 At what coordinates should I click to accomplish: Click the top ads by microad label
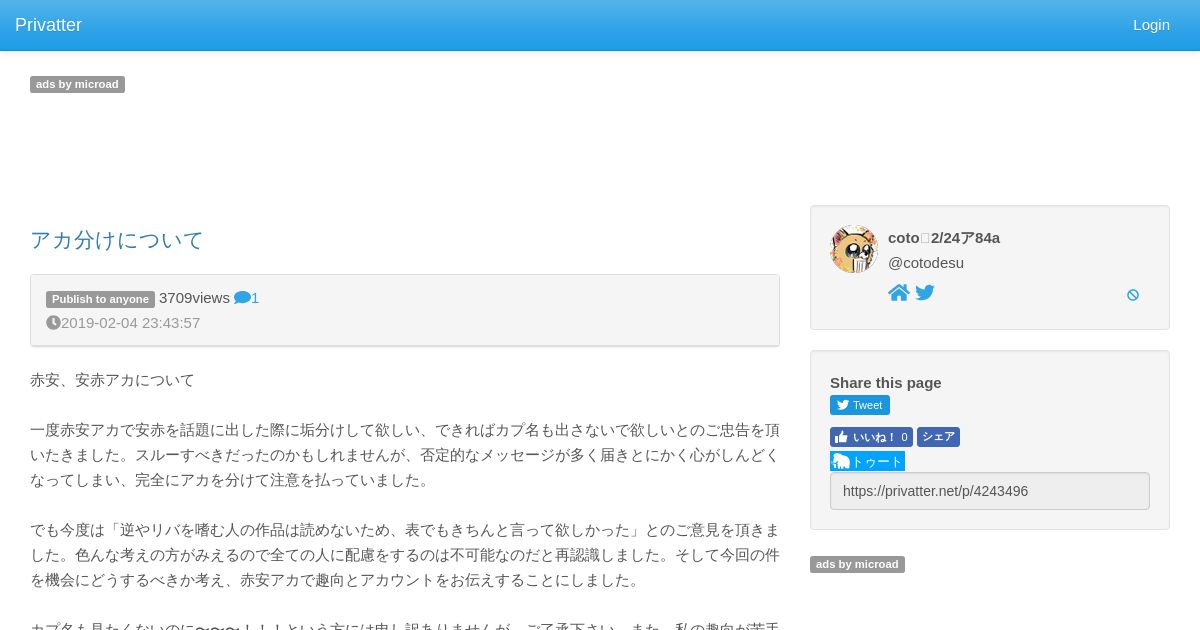click(x=77, y=84)
